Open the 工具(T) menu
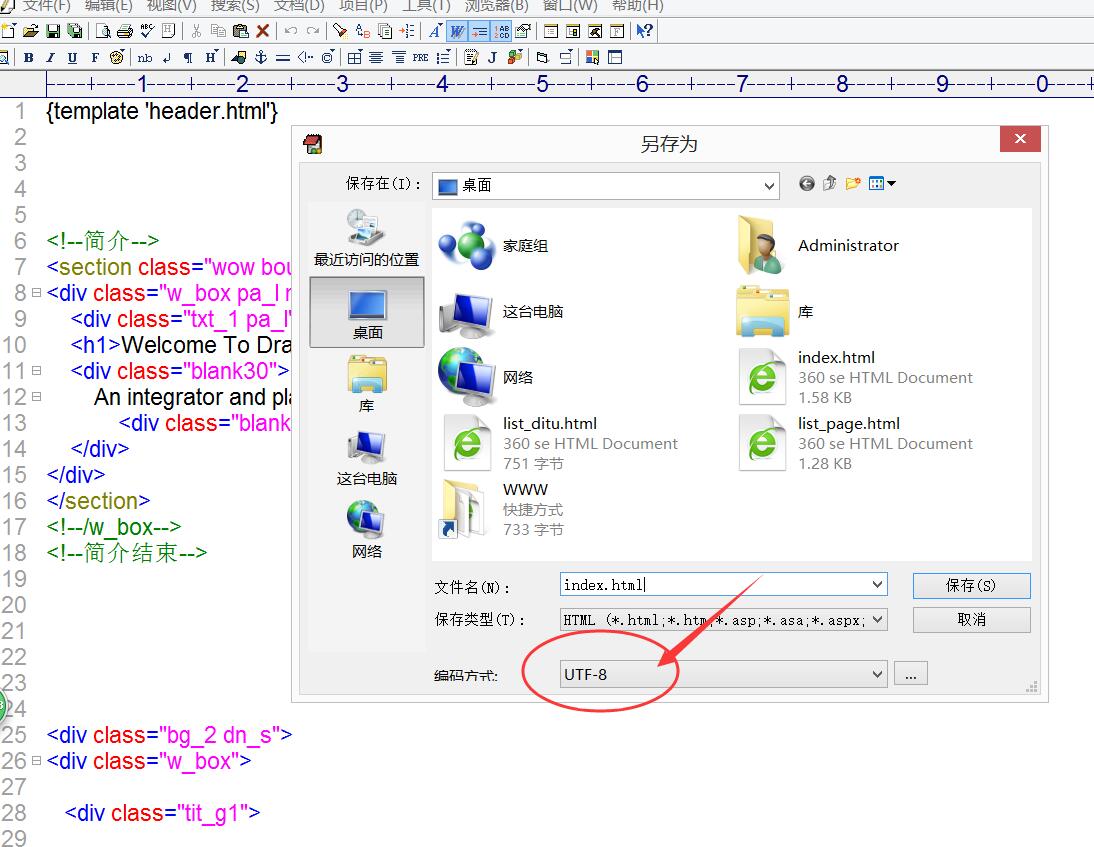The image size is (1094, 847). (x=425, y=6)
